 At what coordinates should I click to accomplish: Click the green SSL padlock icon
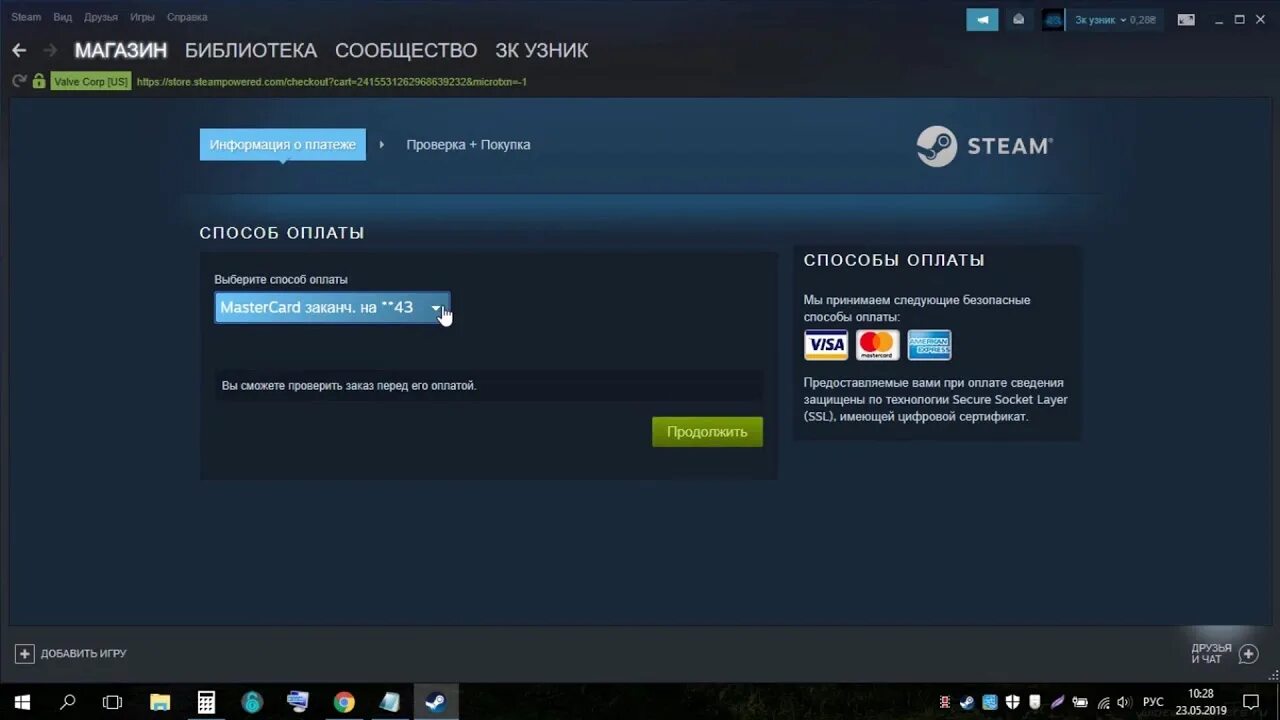coord(39,81)
